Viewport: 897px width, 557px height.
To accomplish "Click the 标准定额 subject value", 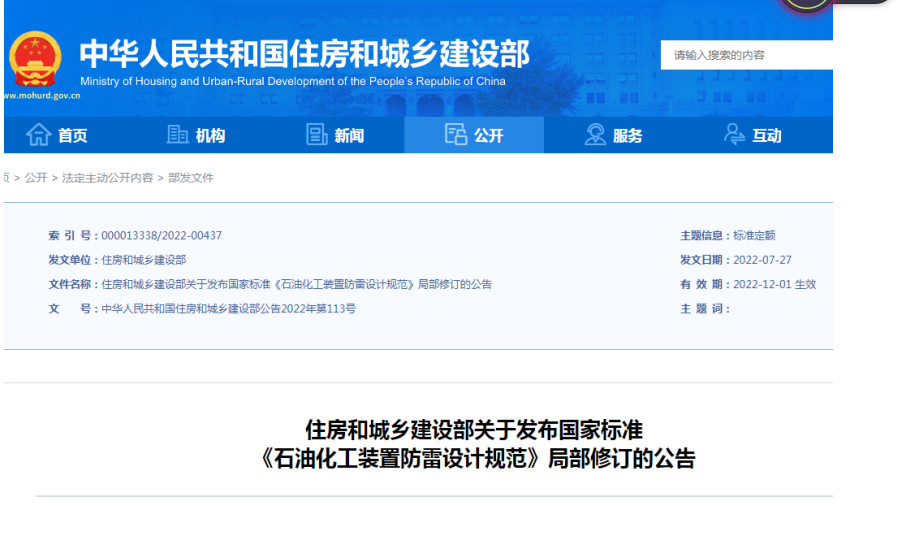I will pyautogui.click(x=754, y=236).
